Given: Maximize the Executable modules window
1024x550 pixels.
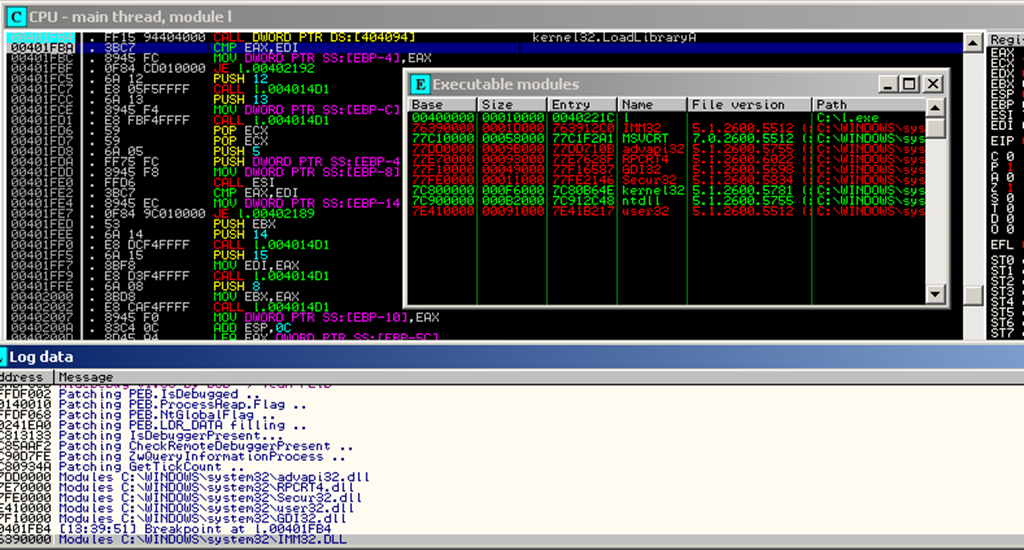Looking at the screenshot, I should pyautogui.click(x=910, y=84).
